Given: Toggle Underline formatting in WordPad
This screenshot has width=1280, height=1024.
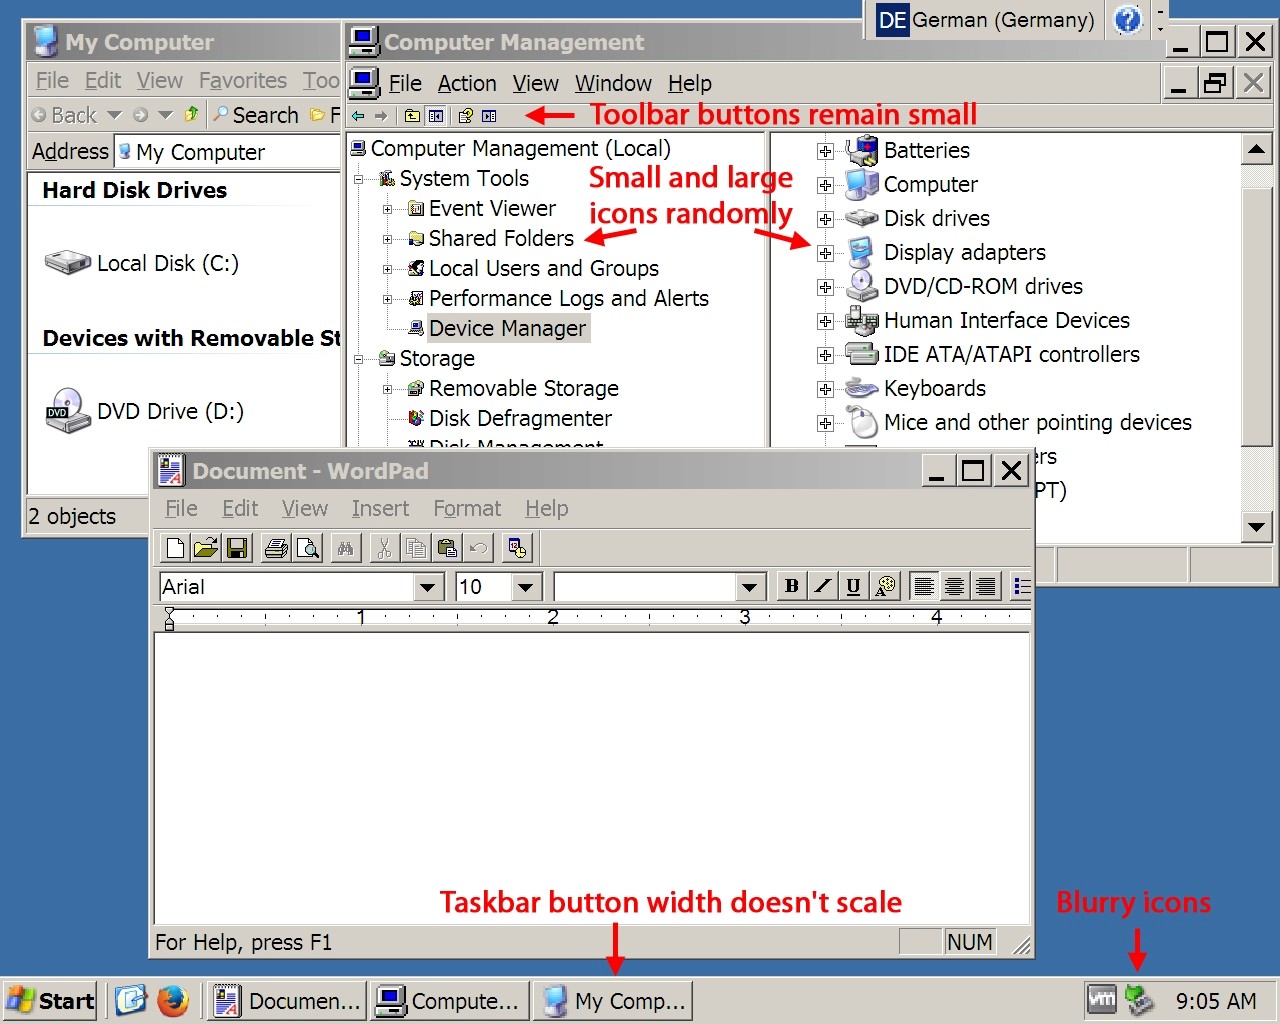Looking at the screenshot, I should coord(854,586).
